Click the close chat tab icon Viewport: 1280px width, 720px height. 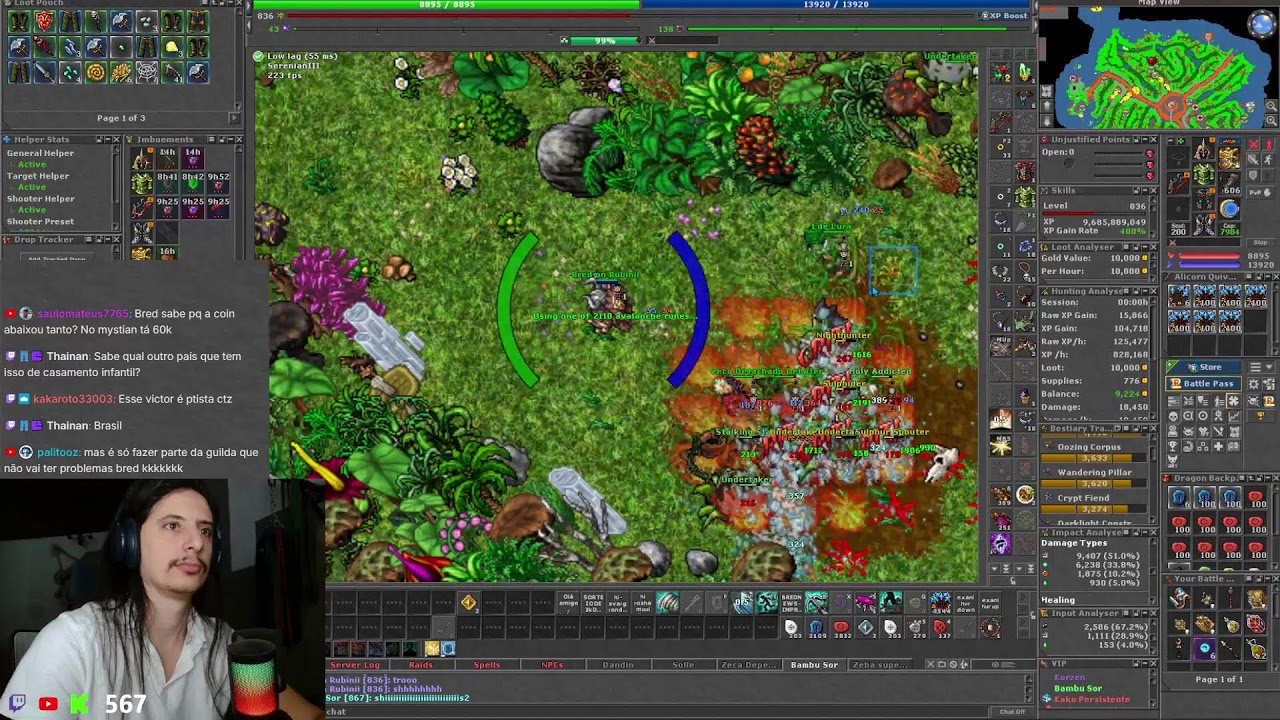point(930,665)
